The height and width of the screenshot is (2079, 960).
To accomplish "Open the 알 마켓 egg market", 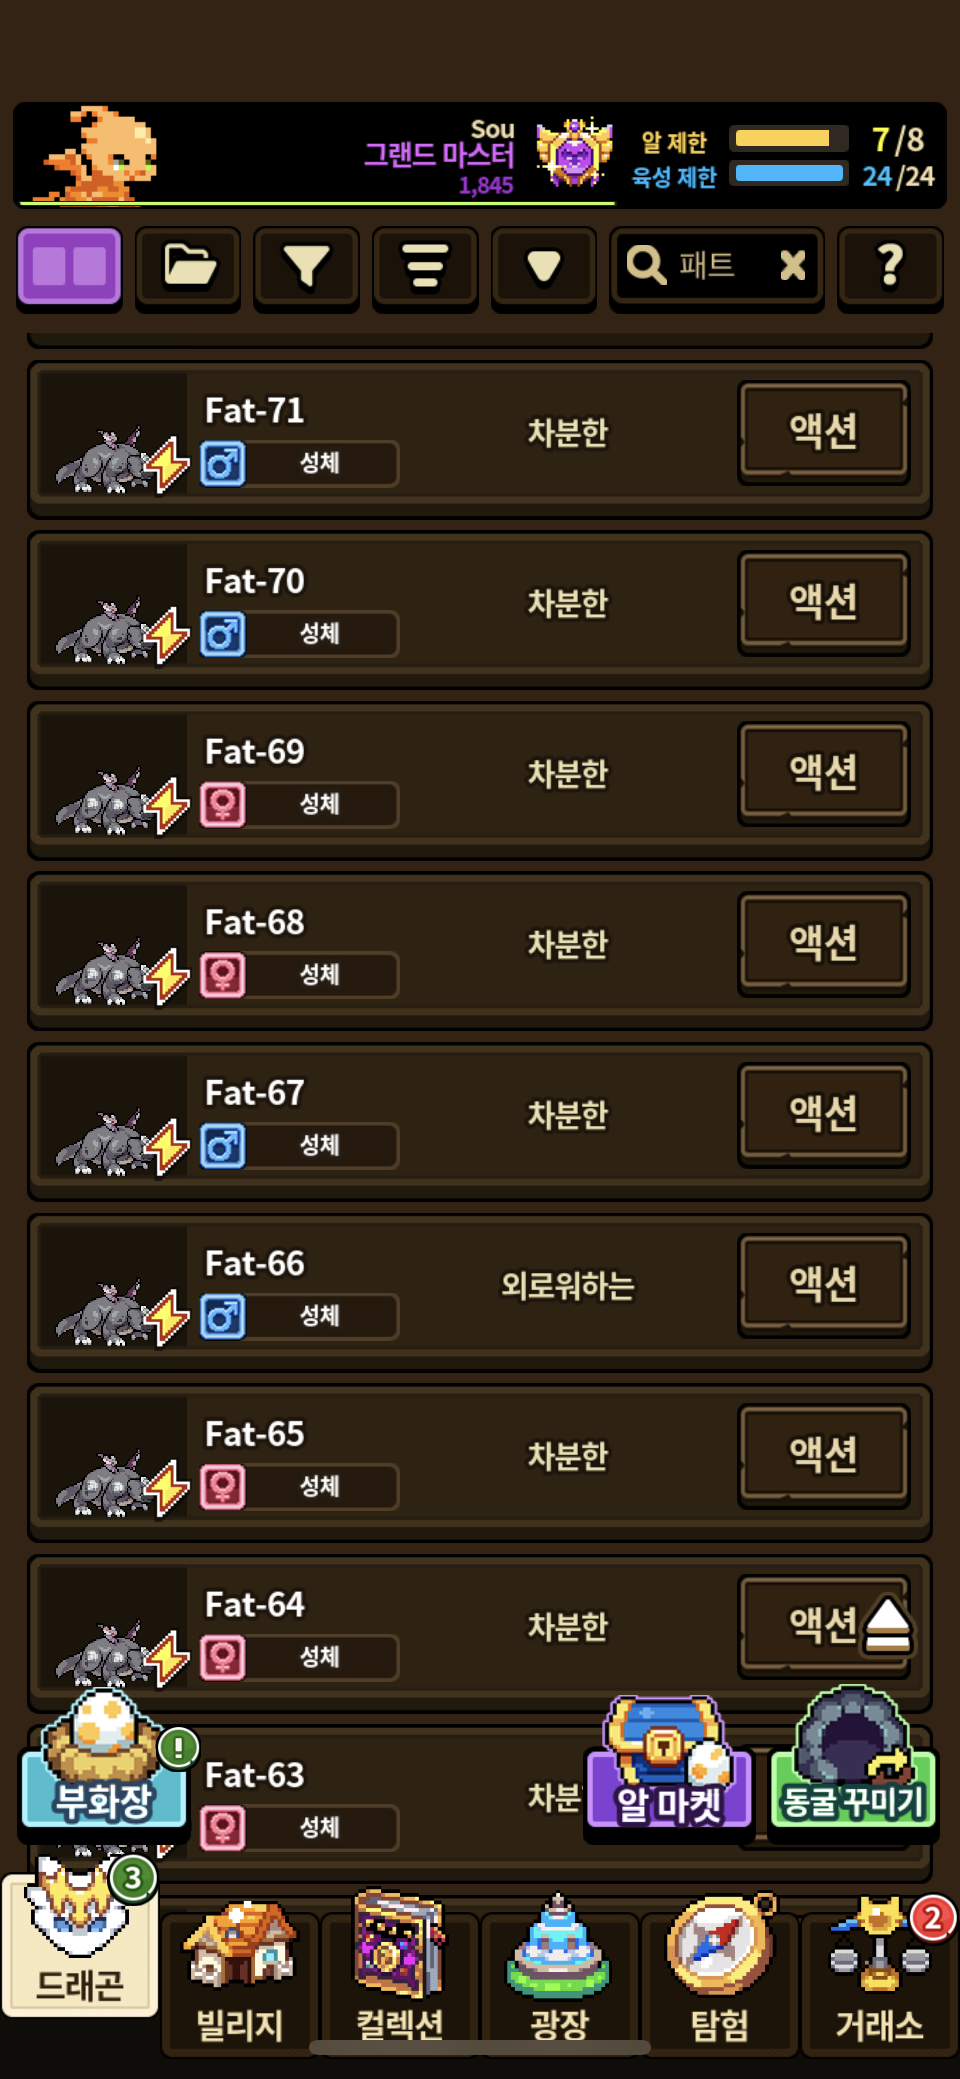I will [x=668, y=1768].
